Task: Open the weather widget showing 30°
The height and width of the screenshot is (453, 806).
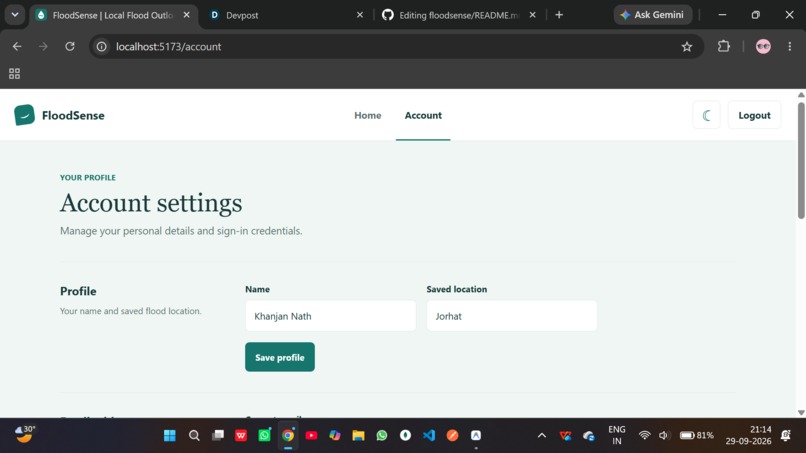Action: (x=25, y=434)
